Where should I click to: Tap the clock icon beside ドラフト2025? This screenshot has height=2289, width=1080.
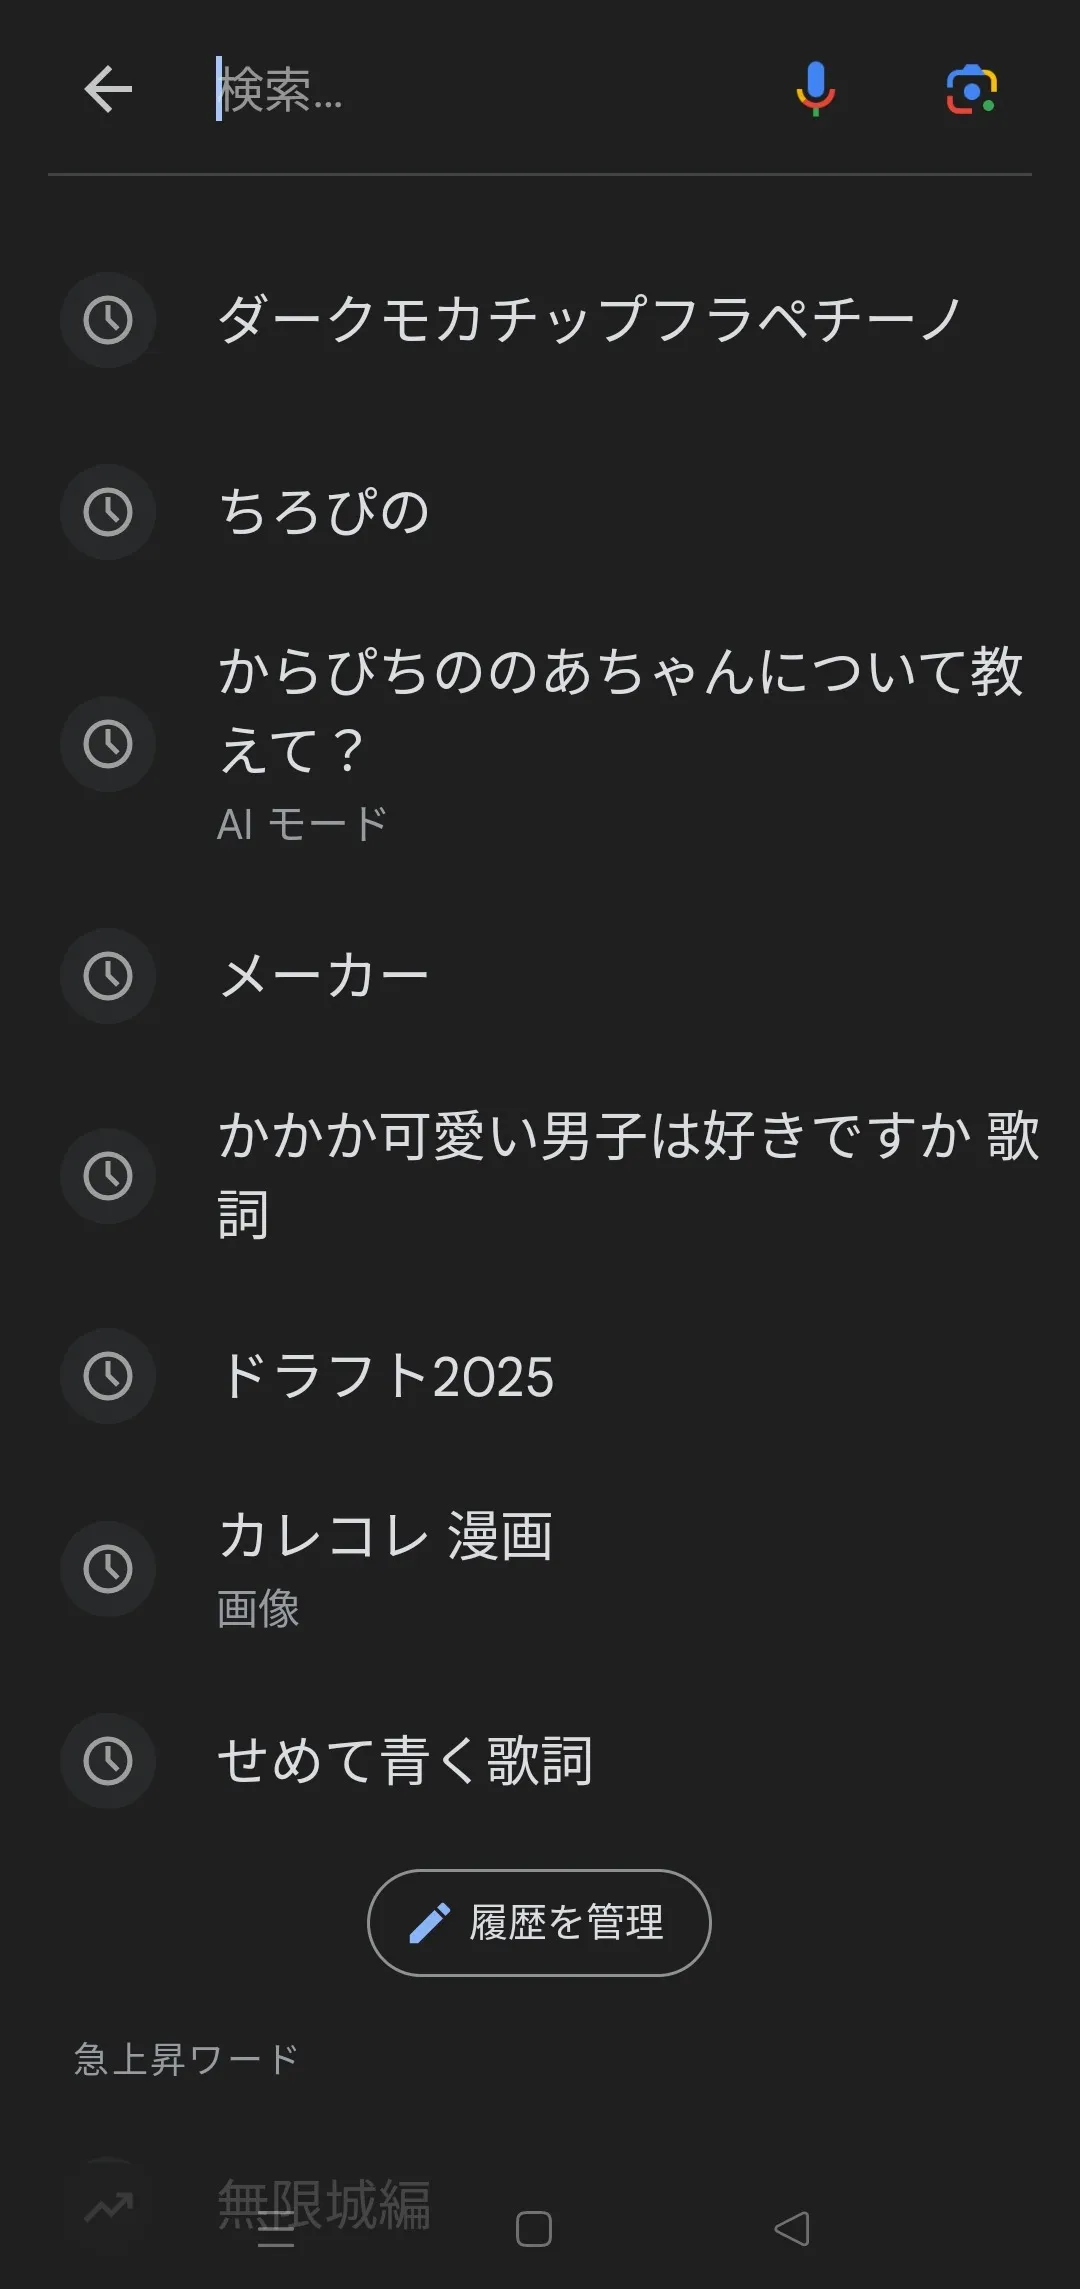(x=108, y=1376)
